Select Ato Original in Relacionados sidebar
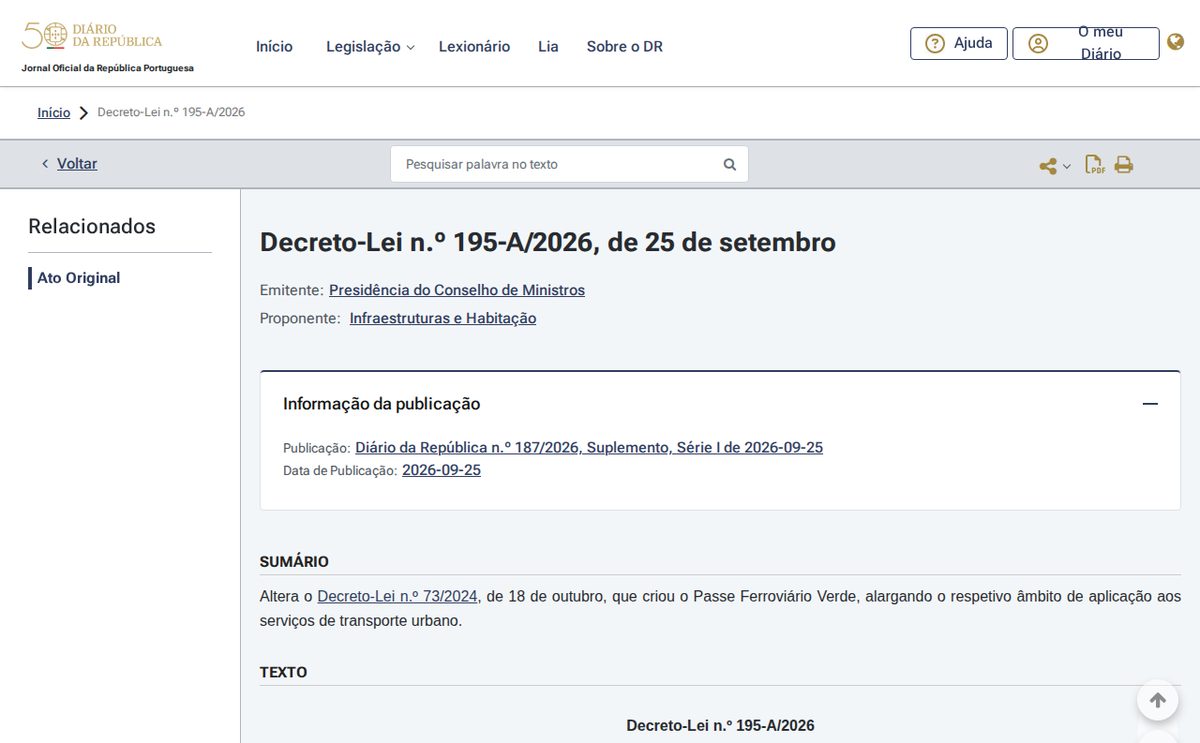This screenshot has width=1200, height=743. pyautogui.click(x=79, y=278)
